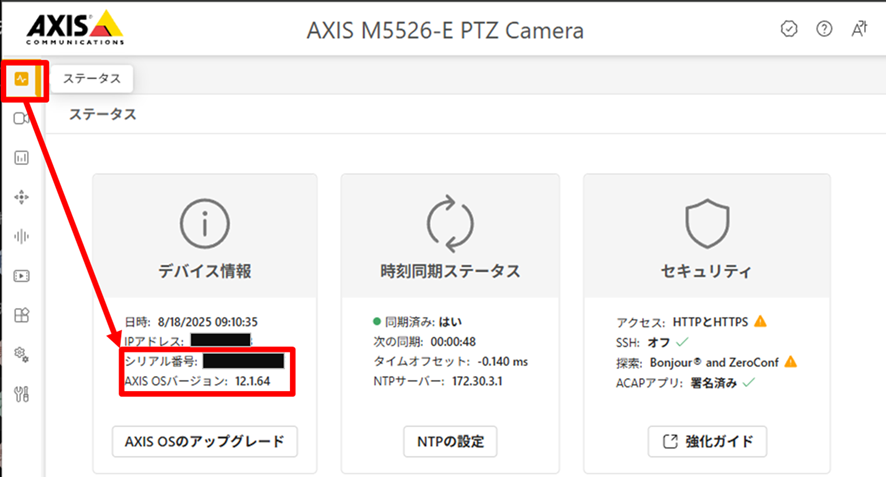Open the Status sidebar icon
Viewport: 886px width, 477px height.
click(21, 80)
